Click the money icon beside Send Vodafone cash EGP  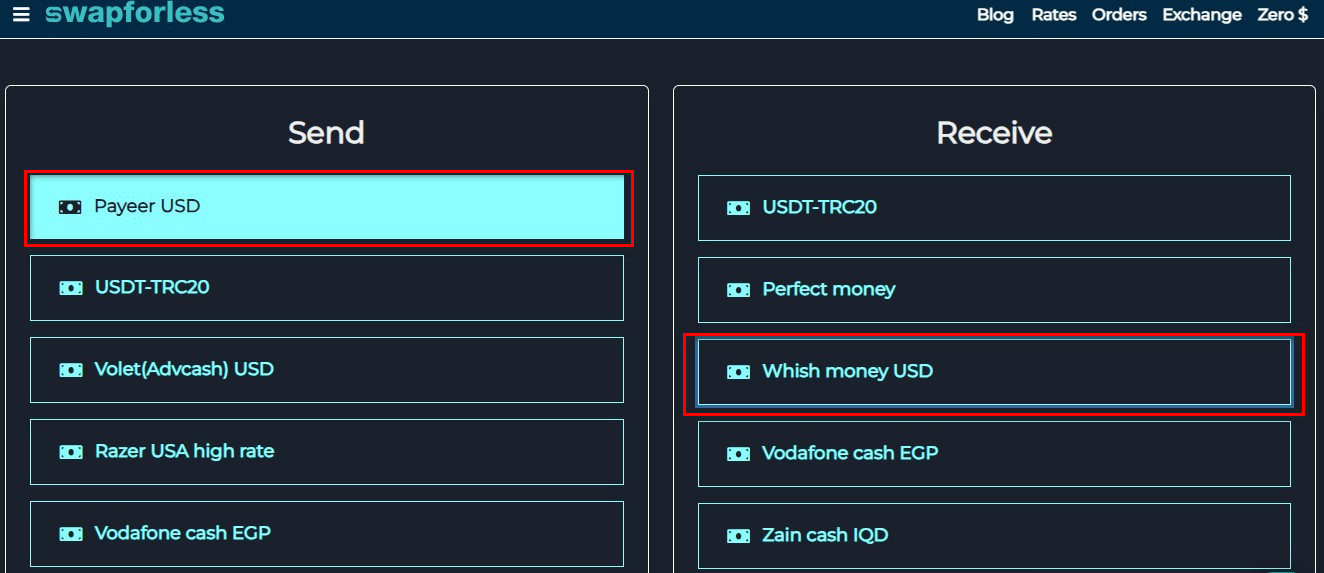click(x=71, y=534)
